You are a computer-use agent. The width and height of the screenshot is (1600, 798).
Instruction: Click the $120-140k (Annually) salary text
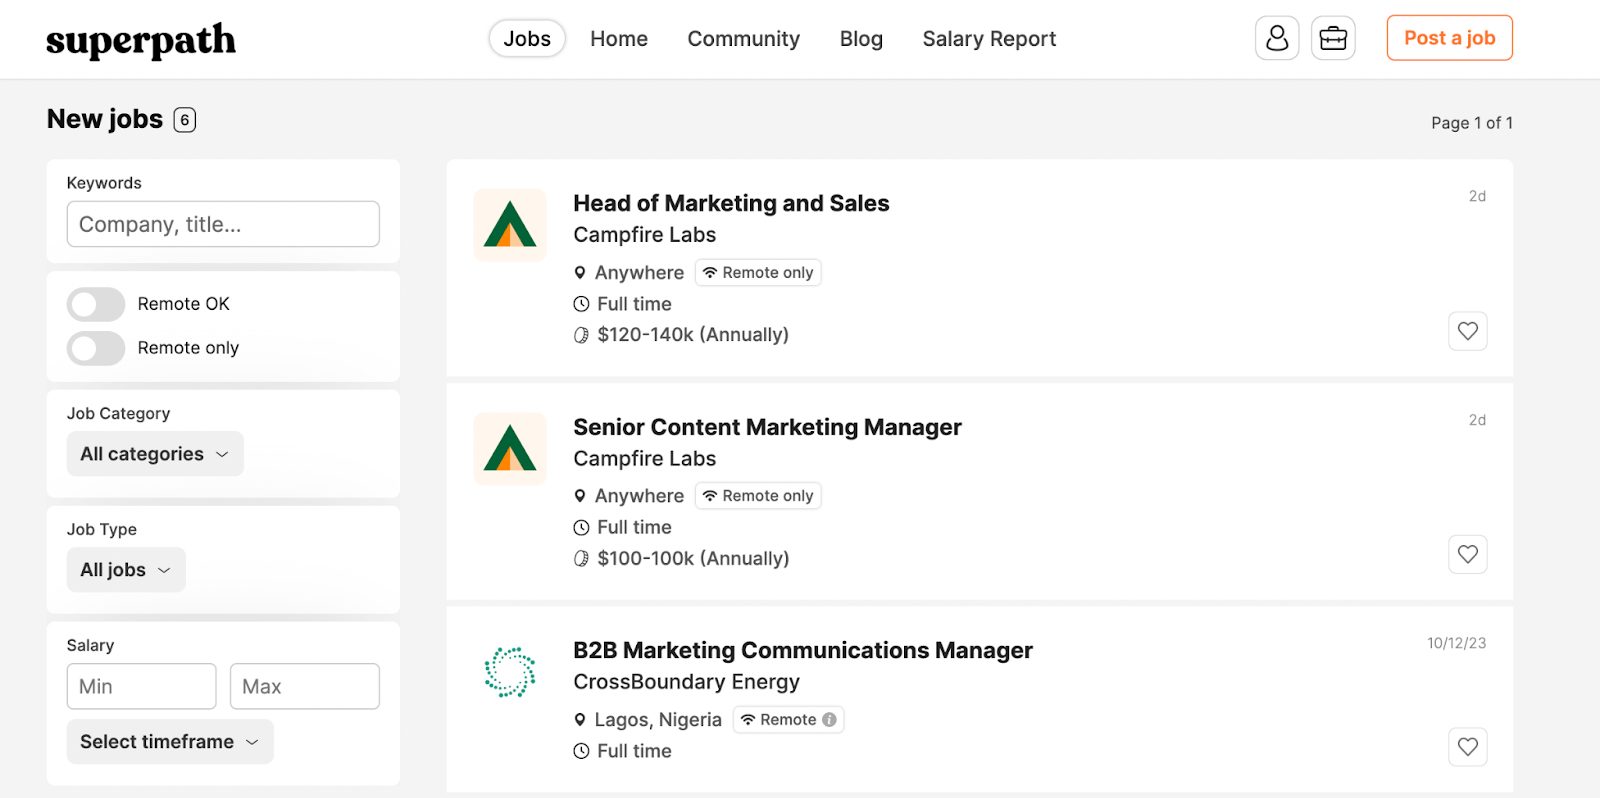(x=693, y=335)
